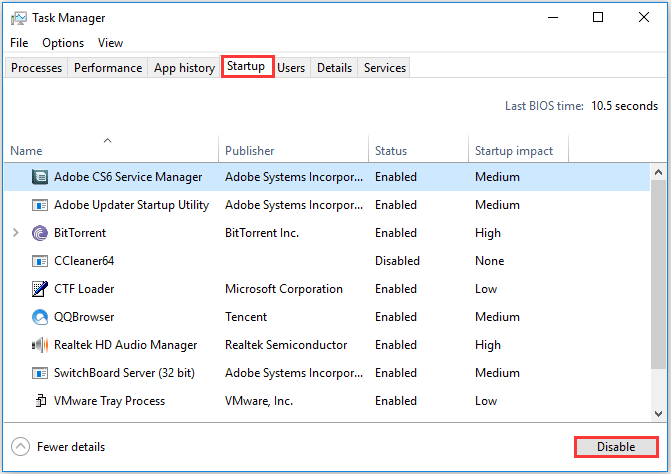Select the CTF Loader row name

84,289
